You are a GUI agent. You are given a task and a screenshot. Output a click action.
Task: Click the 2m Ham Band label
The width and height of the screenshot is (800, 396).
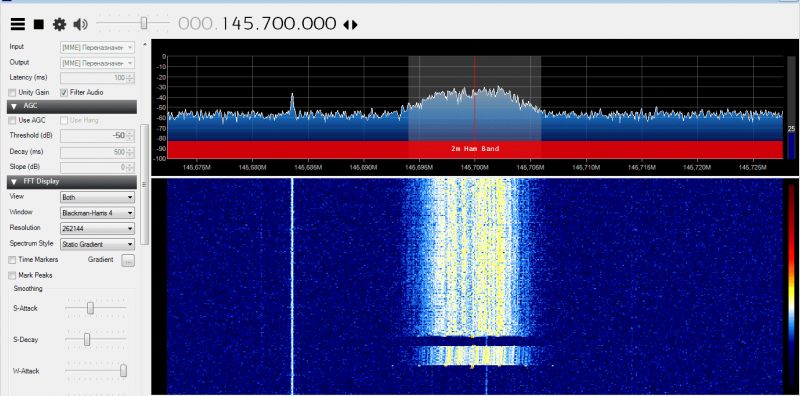(x=475, y=149)
